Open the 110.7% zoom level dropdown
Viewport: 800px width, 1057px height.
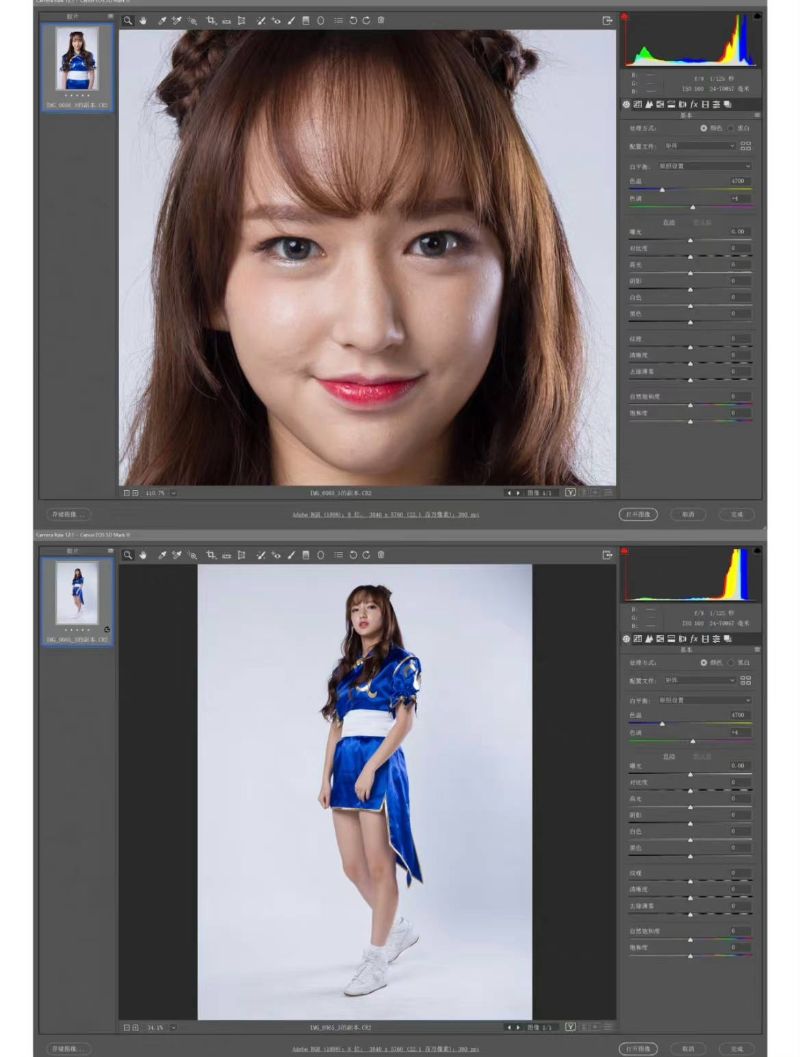[174, 493]
